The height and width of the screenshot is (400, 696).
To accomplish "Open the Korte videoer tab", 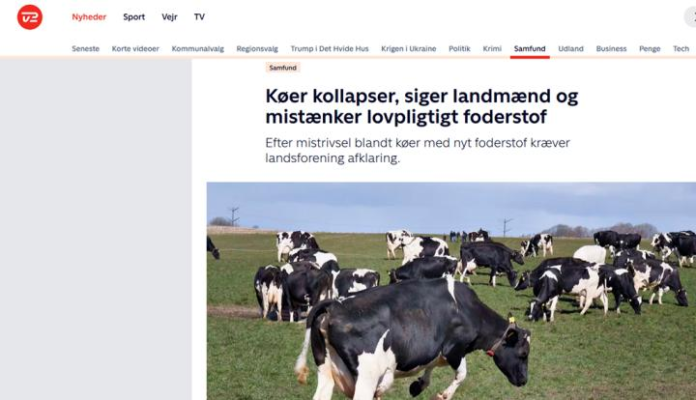I will point(135,49).
